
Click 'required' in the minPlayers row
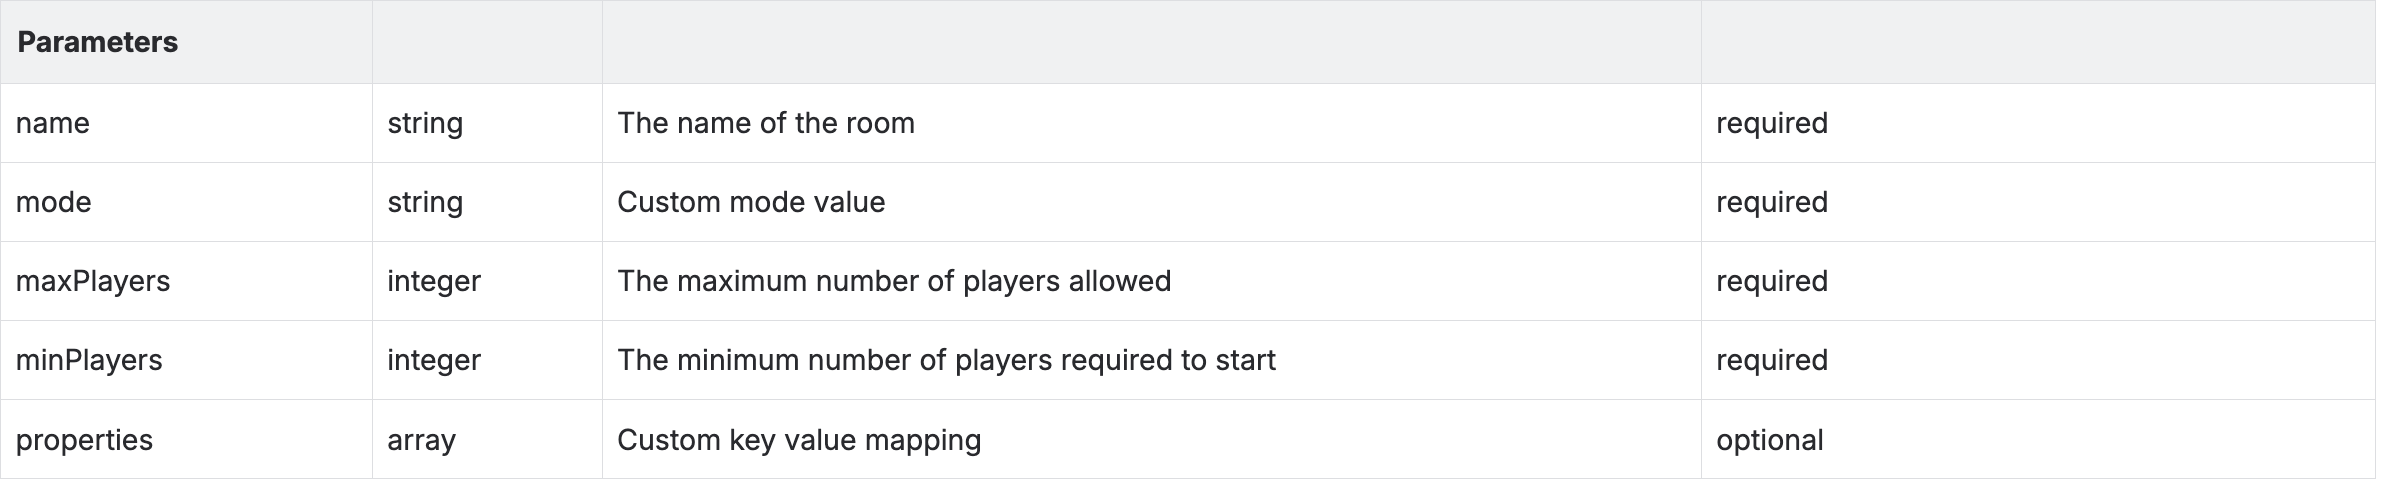1772,360
